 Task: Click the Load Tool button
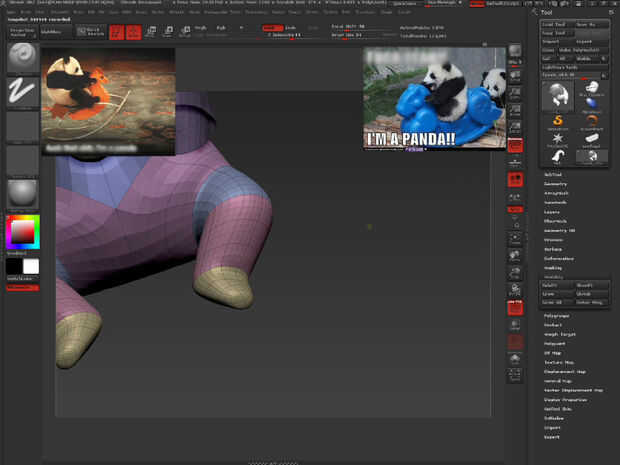(x=558, y=25)
